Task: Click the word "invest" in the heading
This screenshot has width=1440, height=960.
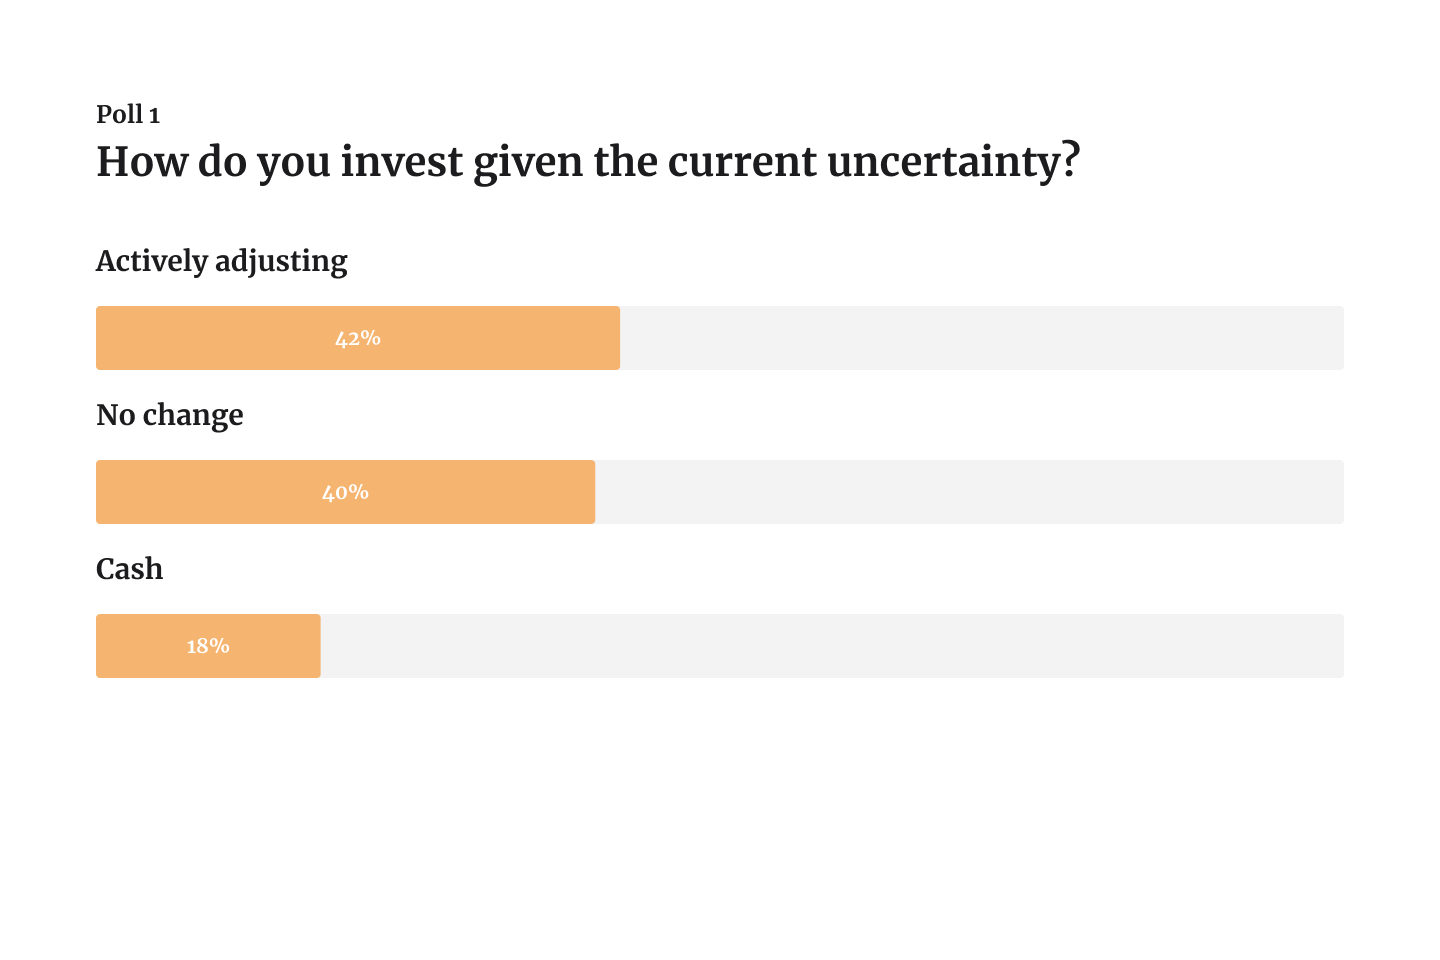Action: tap(402, 162)
